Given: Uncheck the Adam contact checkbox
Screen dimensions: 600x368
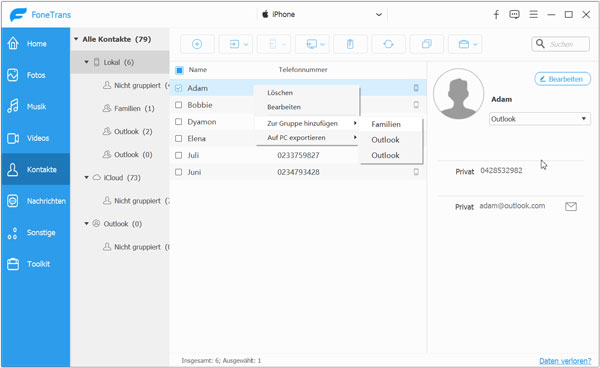Looking at the screenshot, I should 178,88.
